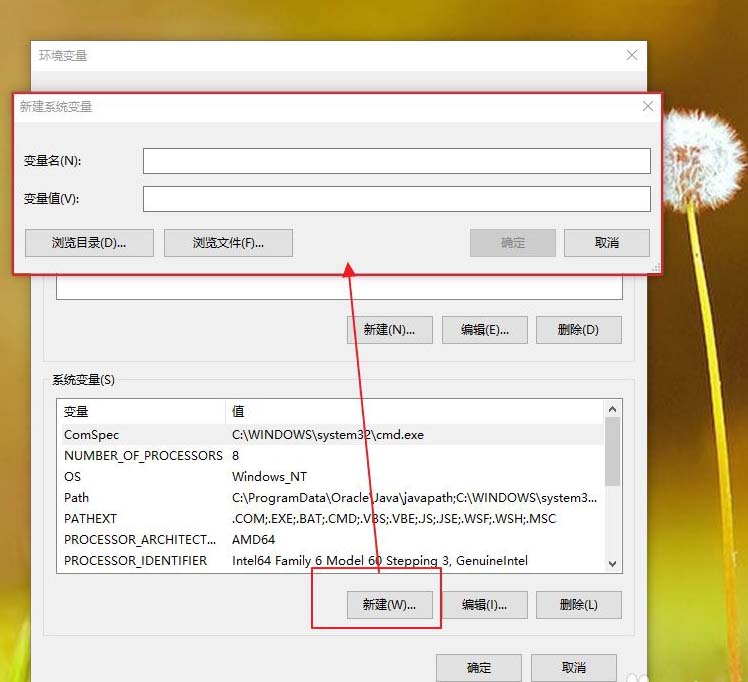748x682 pixels.
Task: Click the AMD64 value
Action: point(253,539)
